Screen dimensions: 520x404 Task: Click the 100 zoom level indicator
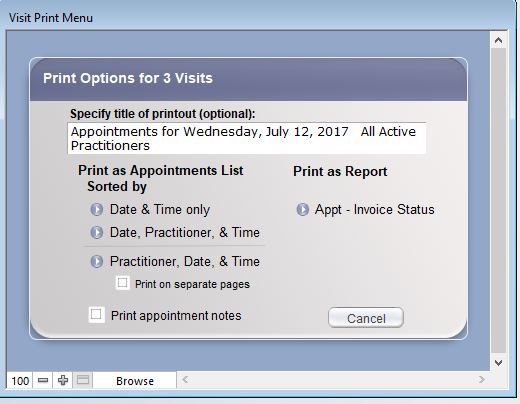[x=20, y=381]
